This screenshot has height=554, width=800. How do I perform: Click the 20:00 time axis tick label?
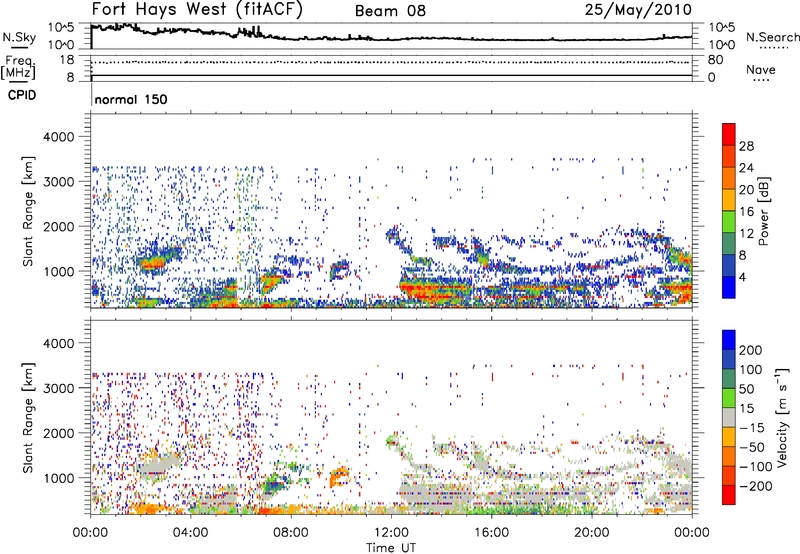click(591, 533)
